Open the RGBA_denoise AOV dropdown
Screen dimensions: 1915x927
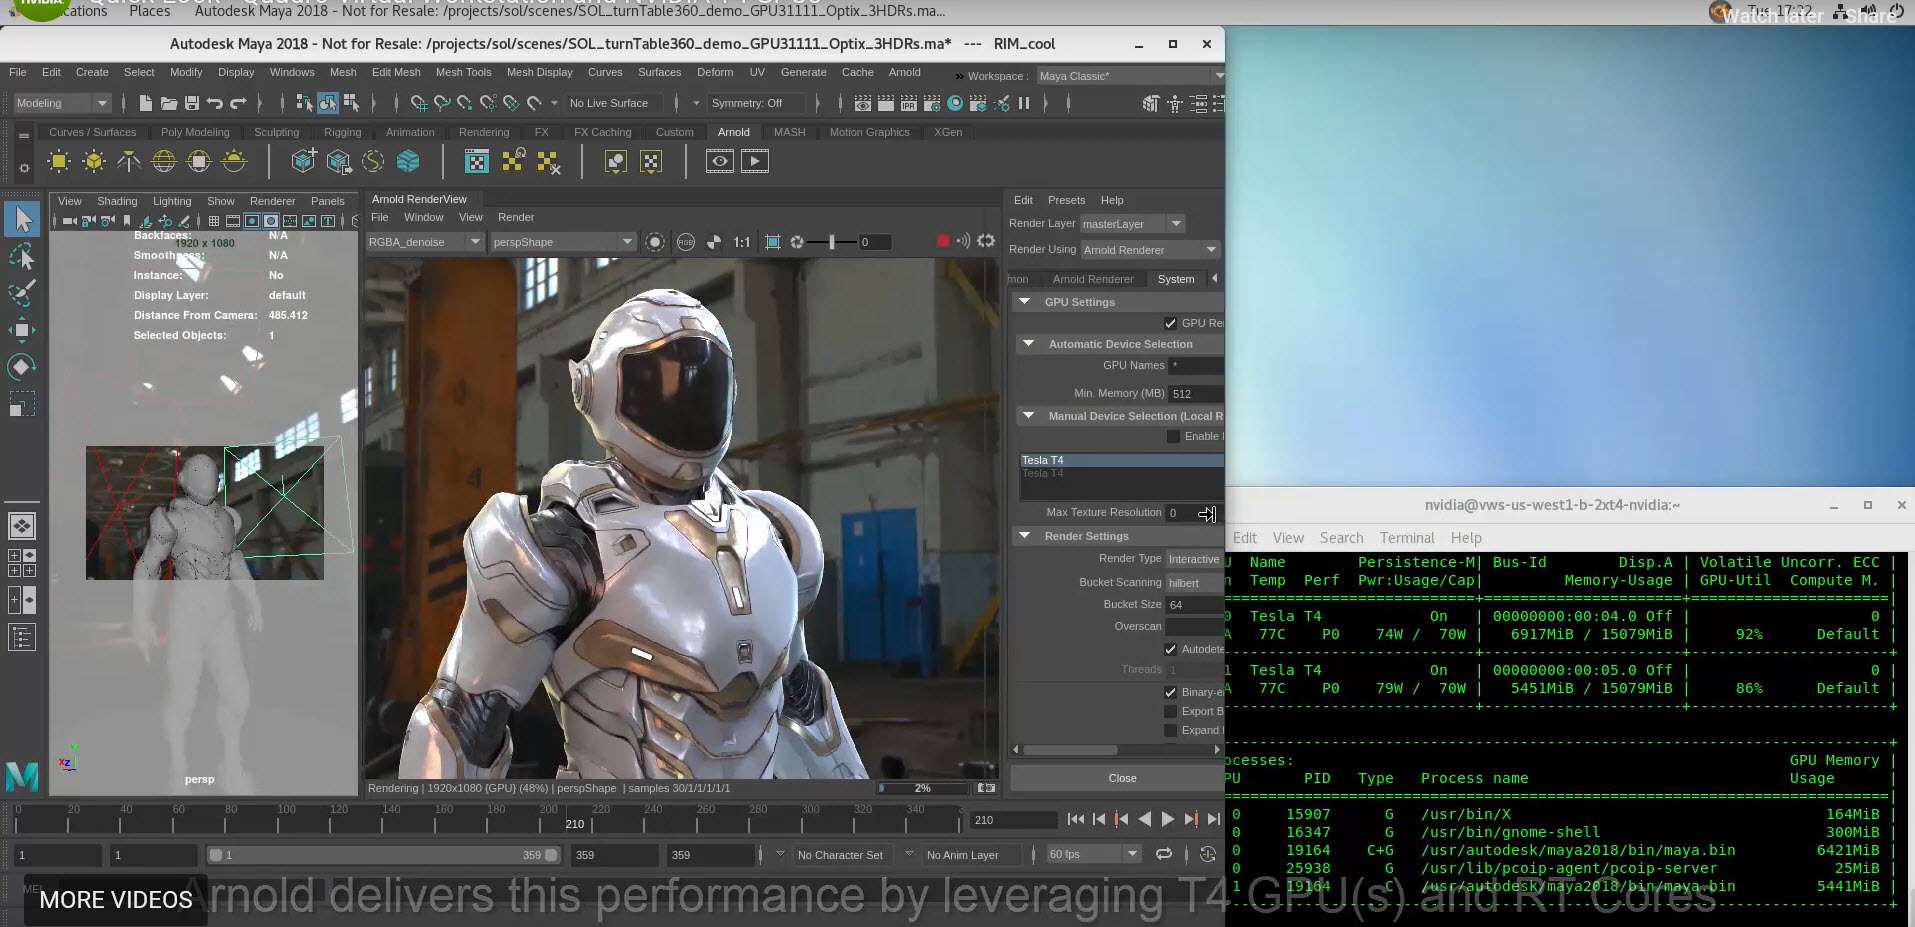tap(476, 241)
